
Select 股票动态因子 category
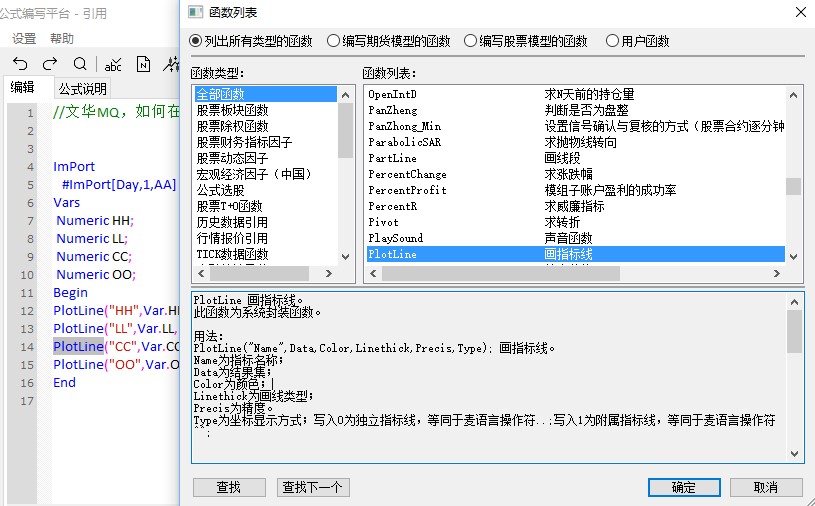[x=266, y=158]
